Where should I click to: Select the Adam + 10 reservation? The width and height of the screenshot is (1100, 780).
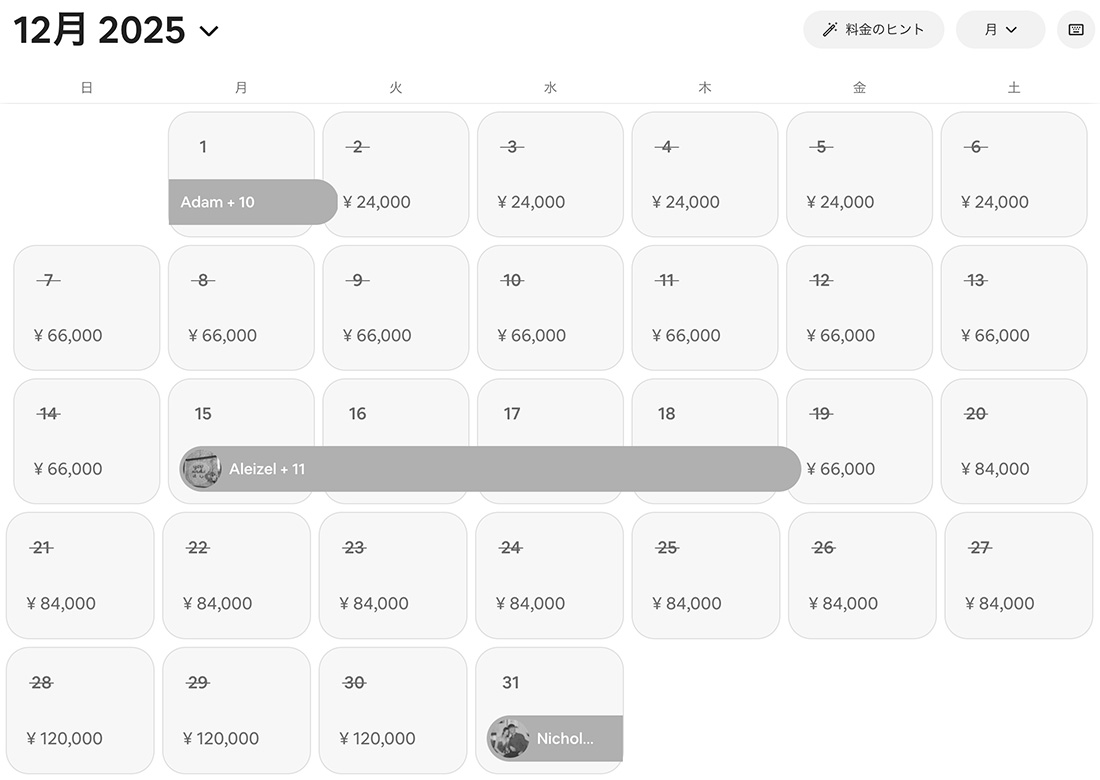pyautogui.click(x=252, y=202)
